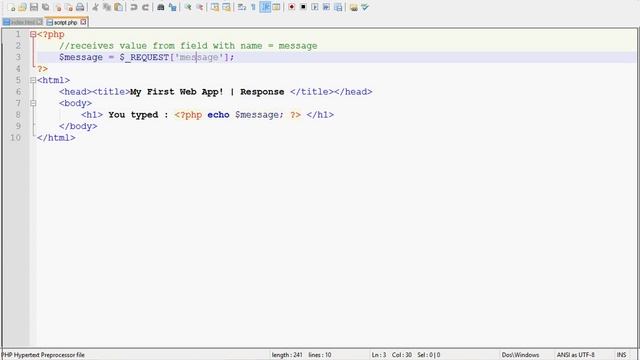Viewport: 640px width, 360px height.
Task: Click the checkmark icon at toolbar end
Action: (365, 7)
